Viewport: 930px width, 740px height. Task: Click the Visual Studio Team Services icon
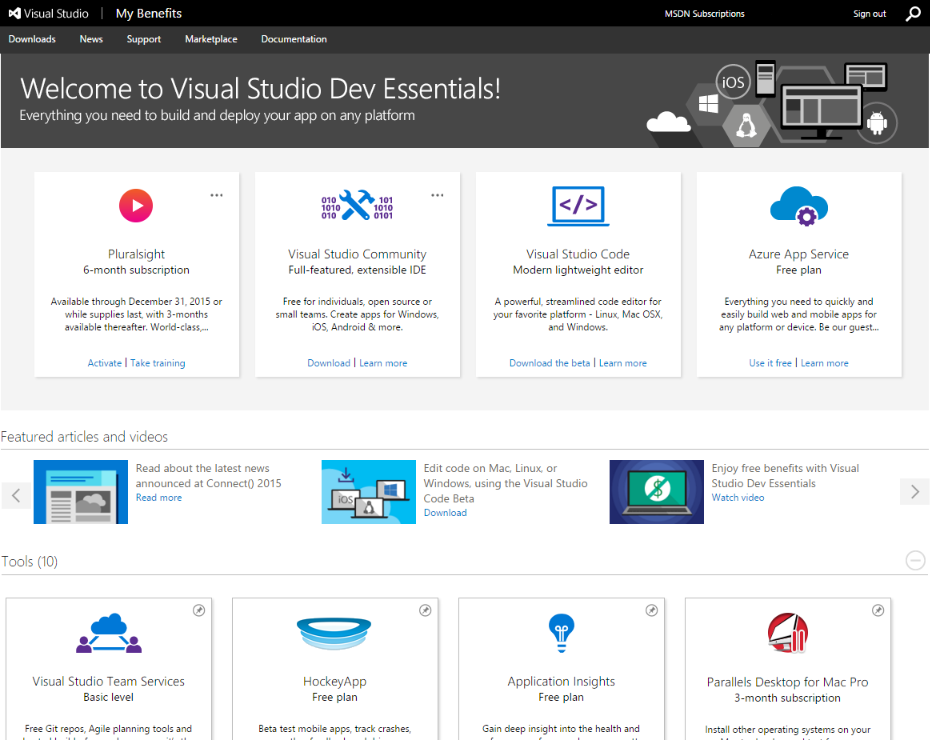108,632
